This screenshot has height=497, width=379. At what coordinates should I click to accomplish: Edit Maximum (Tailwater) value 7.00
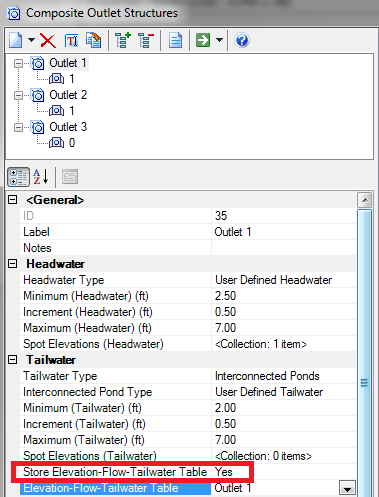(x=284, y=440)
